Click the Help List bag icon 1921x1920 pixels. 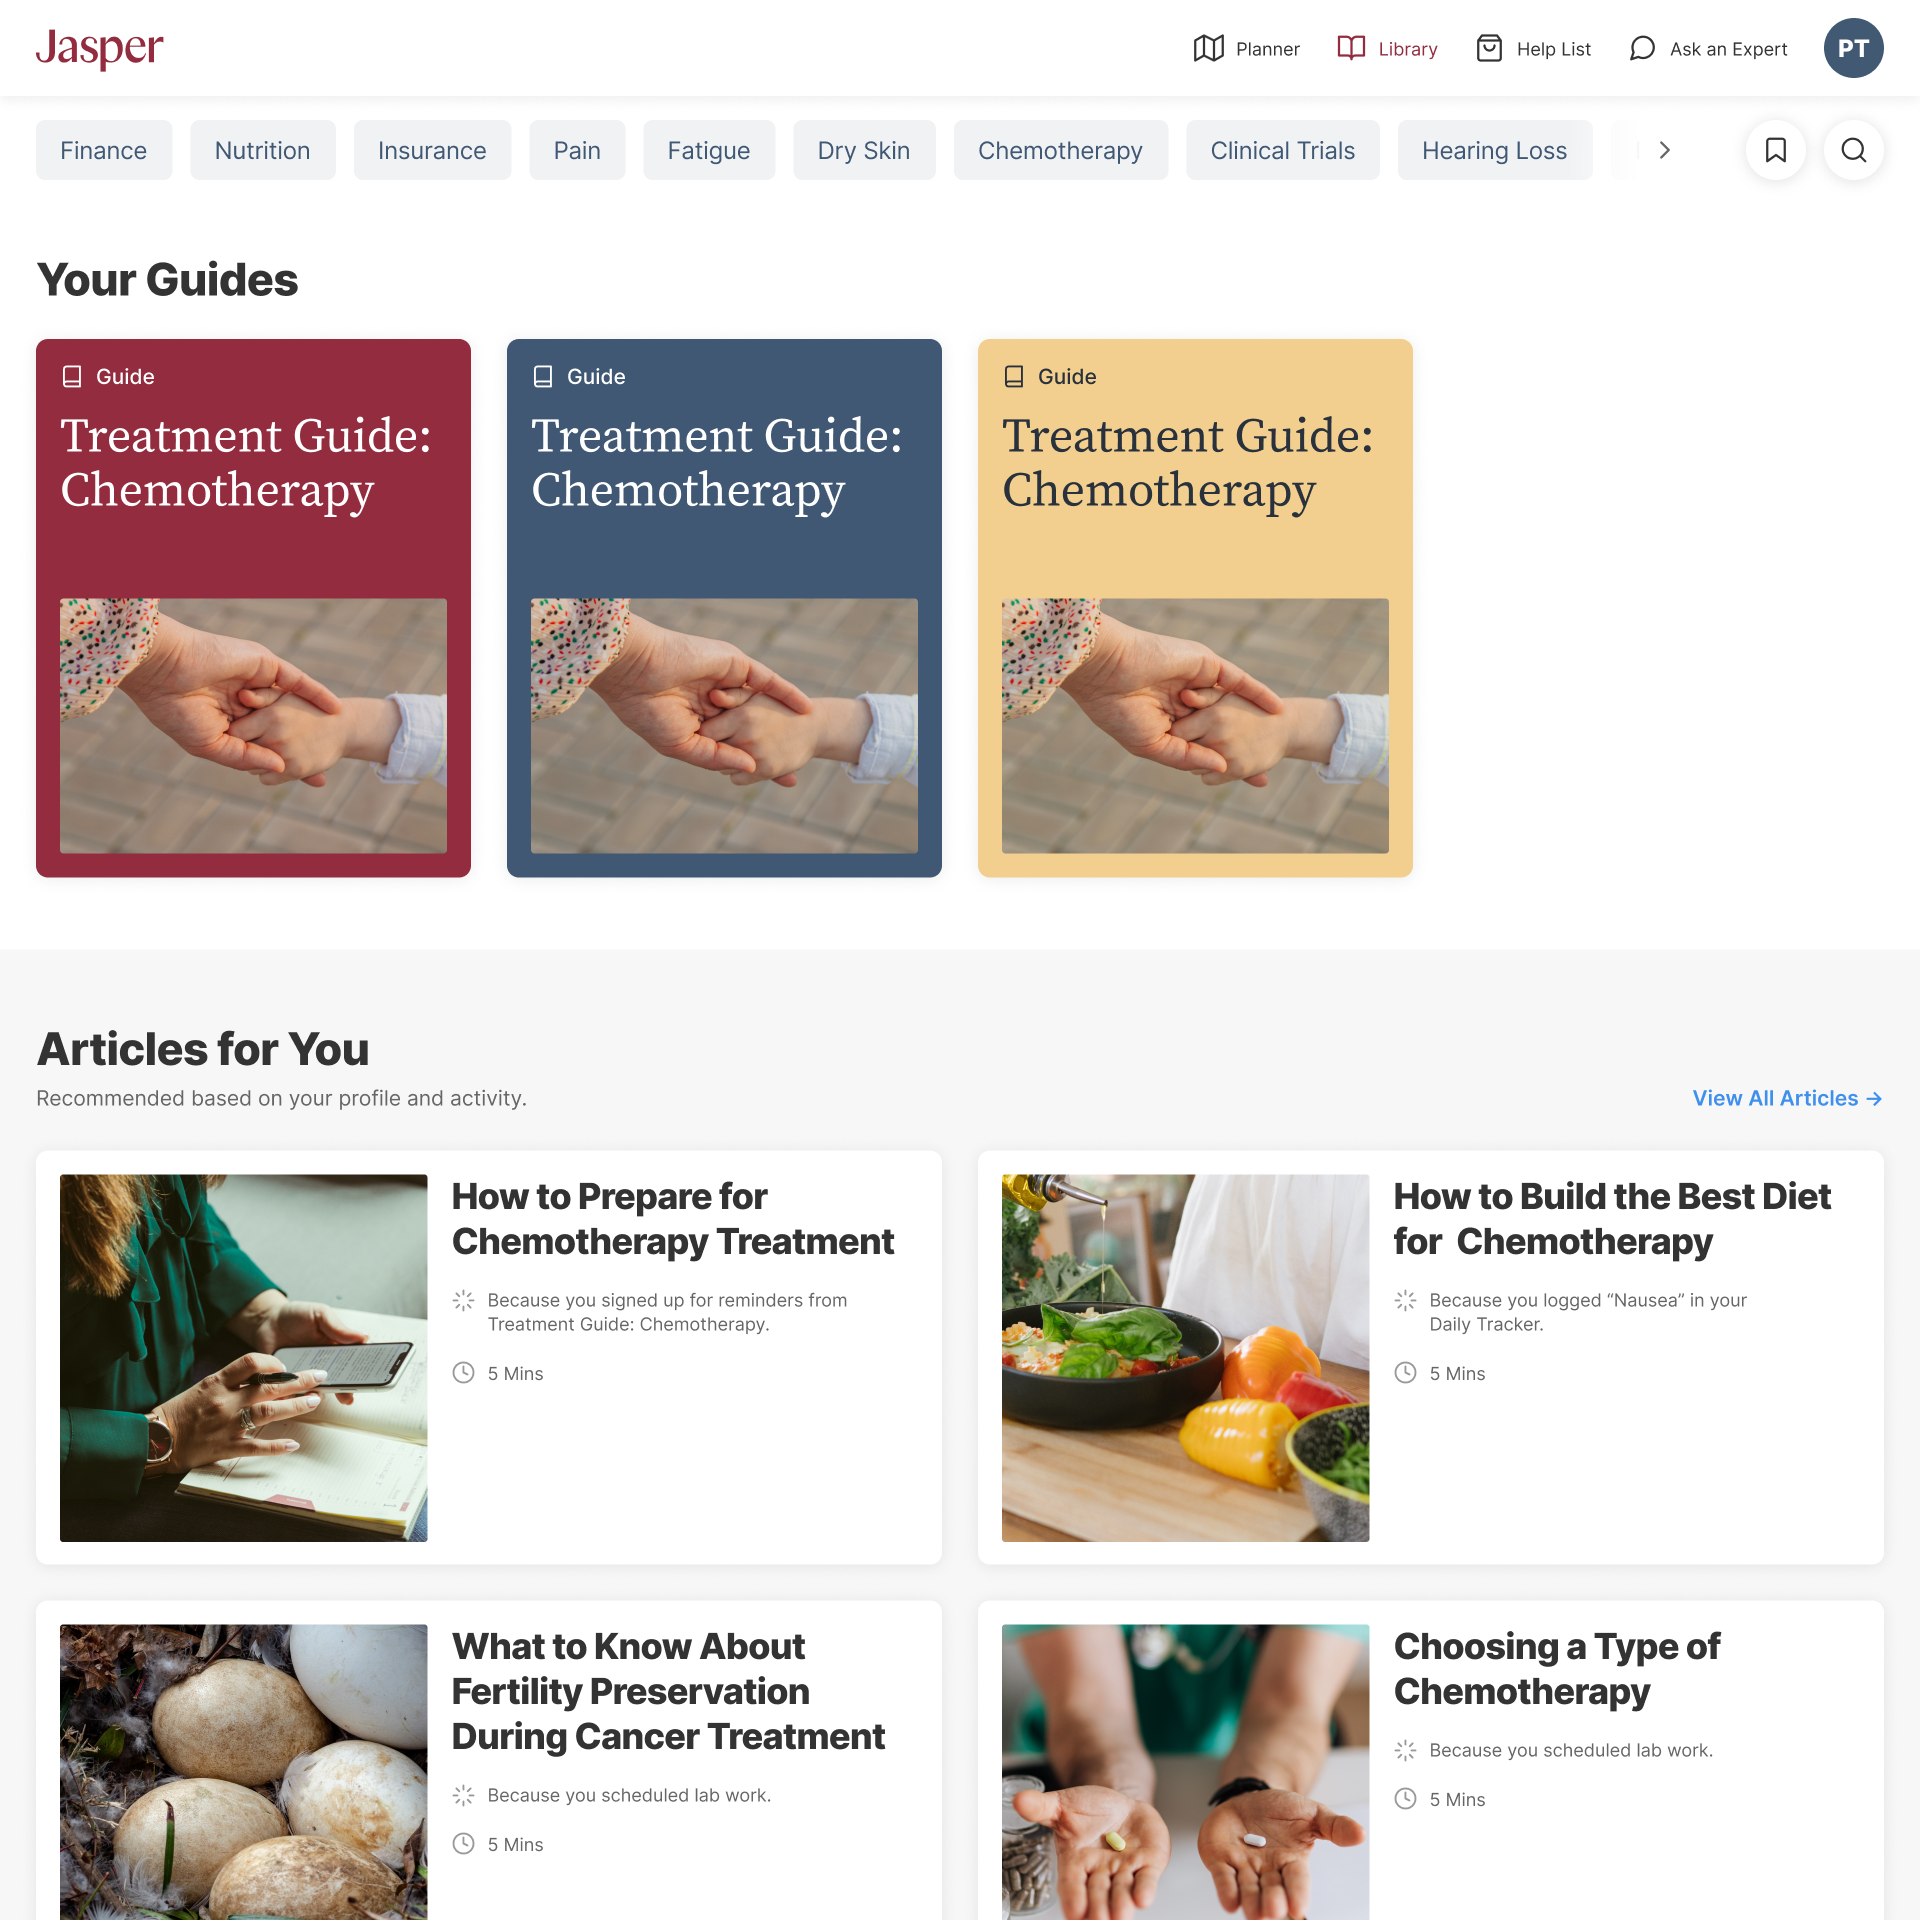point(1489,48)
